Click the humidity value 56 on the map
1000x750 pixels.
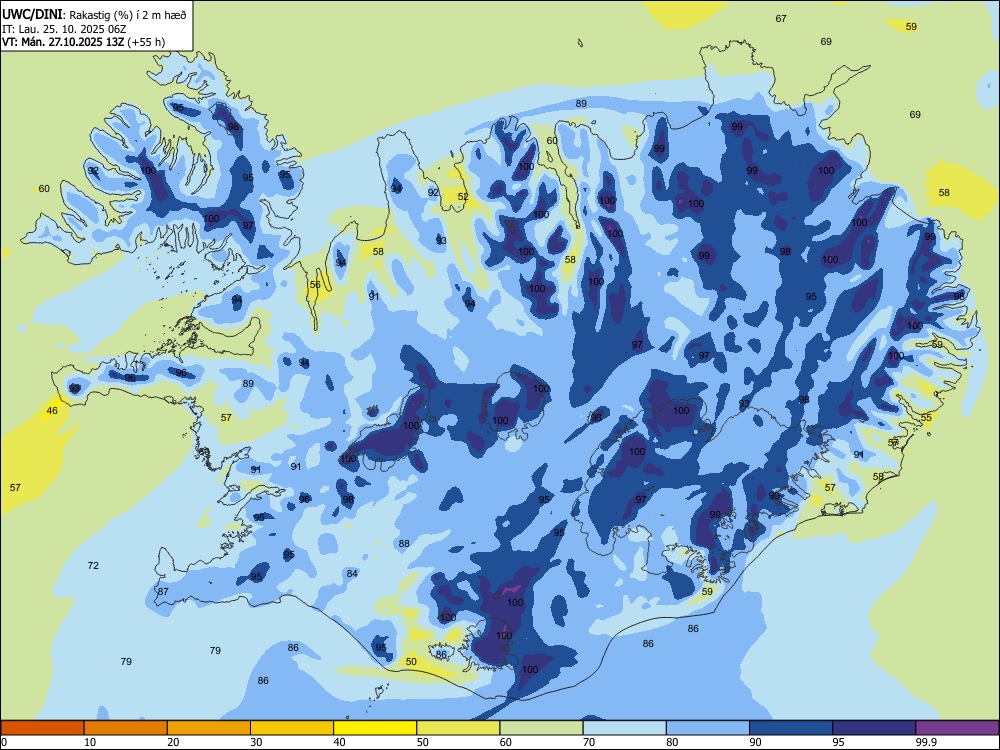tap(315, 284)
